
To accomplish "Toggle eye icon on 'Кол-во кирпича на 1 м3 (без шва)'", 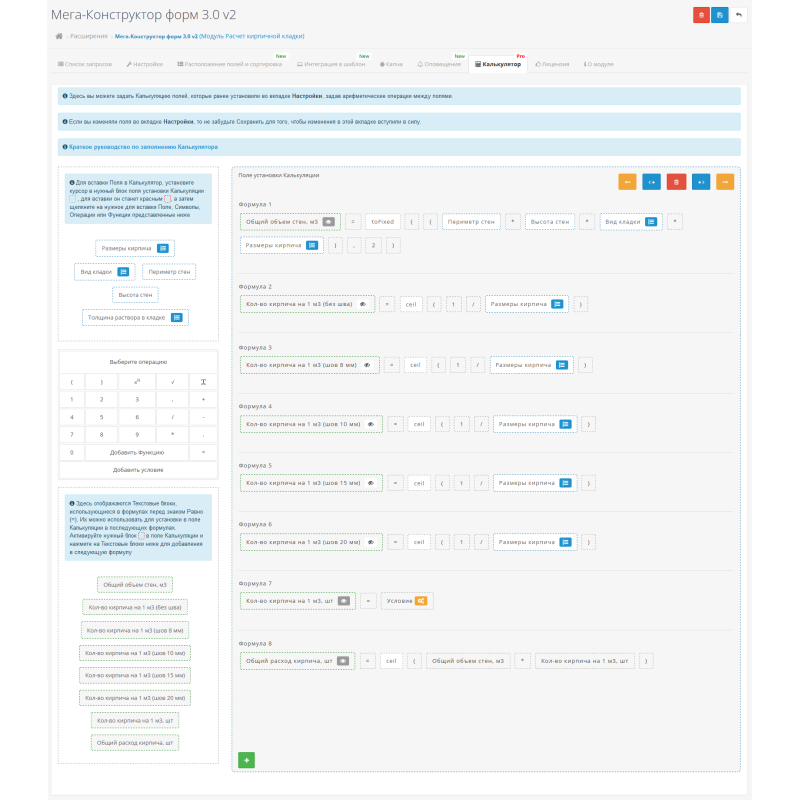I will [363, 304].
